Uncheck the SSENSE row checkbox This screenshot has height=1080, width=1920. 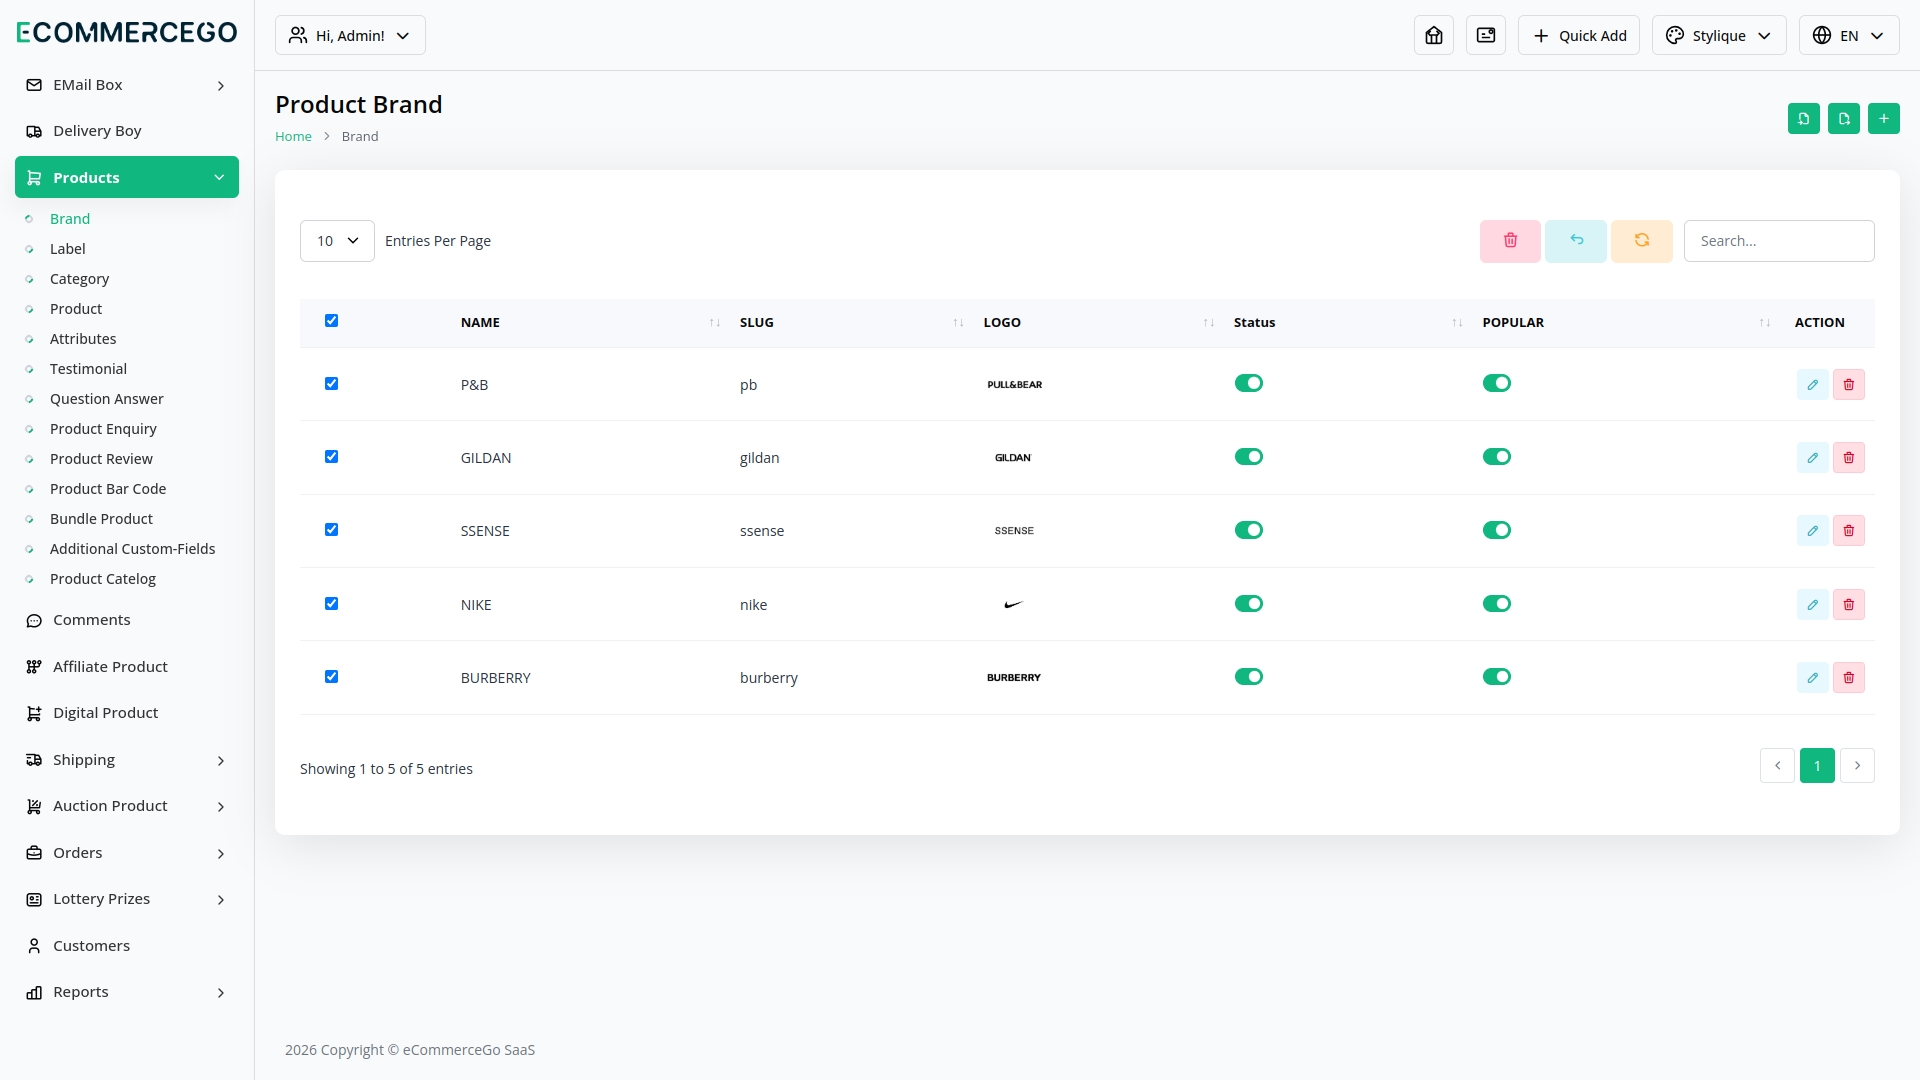point(331,530)
